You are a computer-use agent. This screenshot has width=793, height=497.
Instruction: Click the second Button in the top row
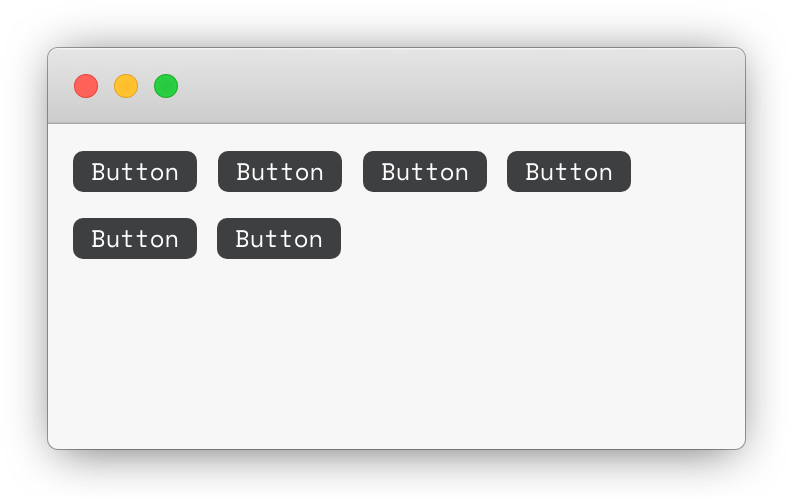click(280, 171)
